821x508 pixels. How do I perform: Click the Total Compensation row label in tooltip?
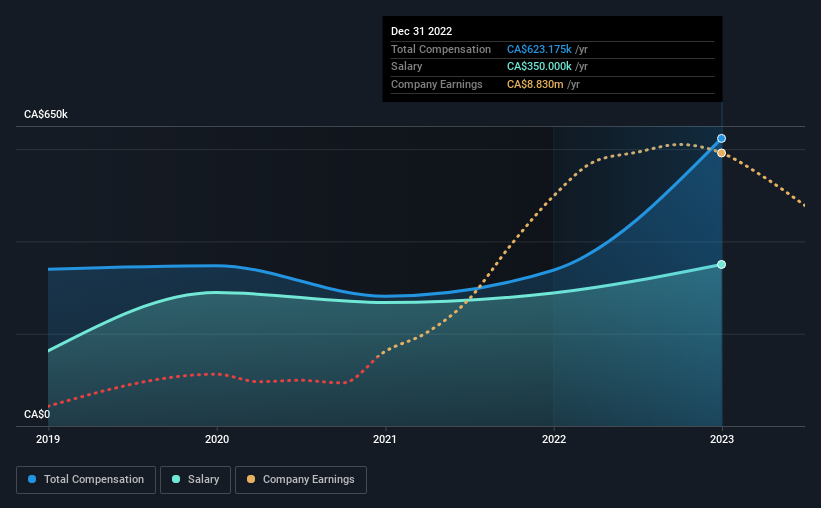441,49
